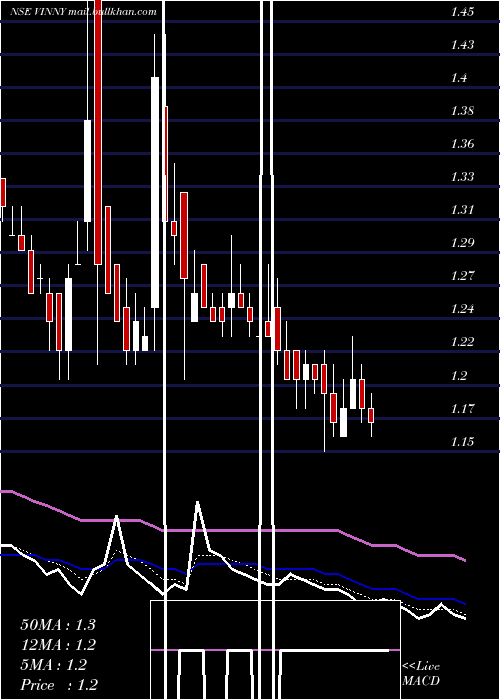Click the 1.2 price axis label
The width and height of the screenshot is (500, 700).
coord(459,375)
